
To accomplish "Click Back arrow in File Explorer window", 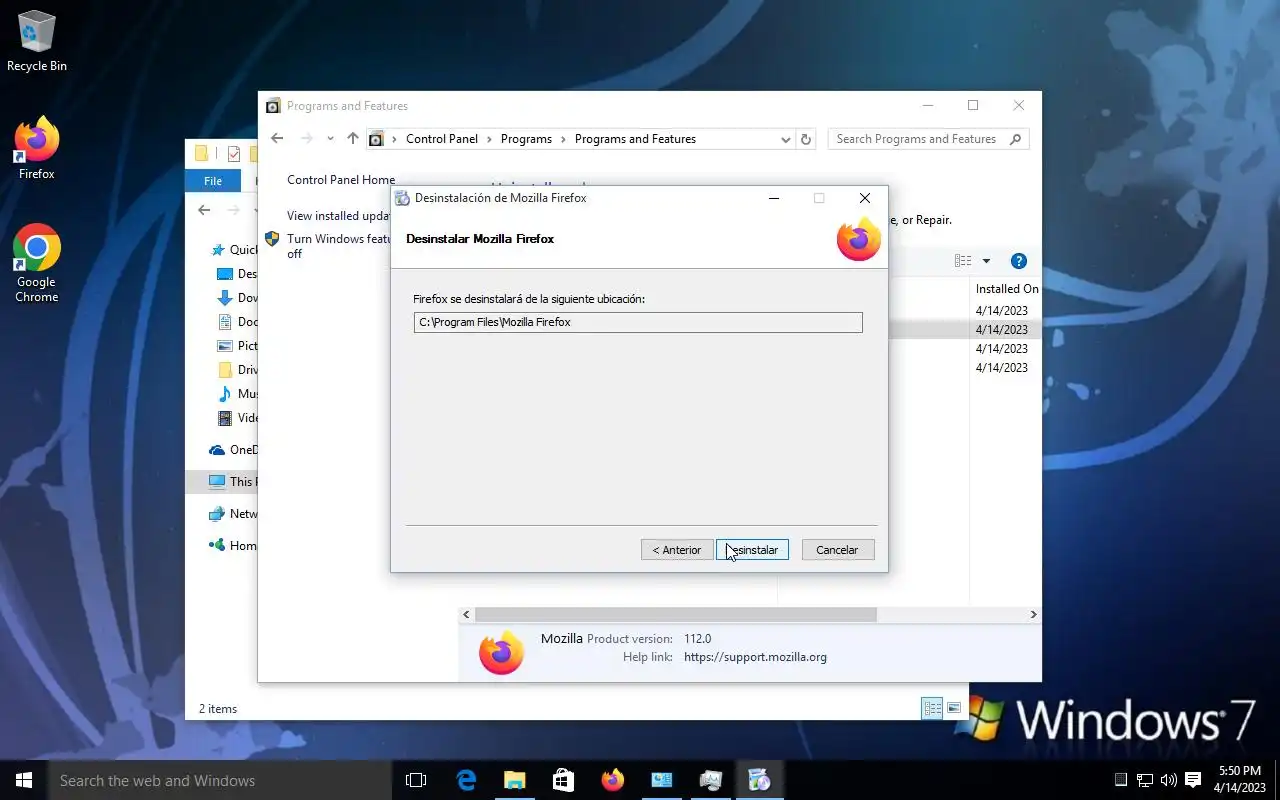I will coord(204,210).
